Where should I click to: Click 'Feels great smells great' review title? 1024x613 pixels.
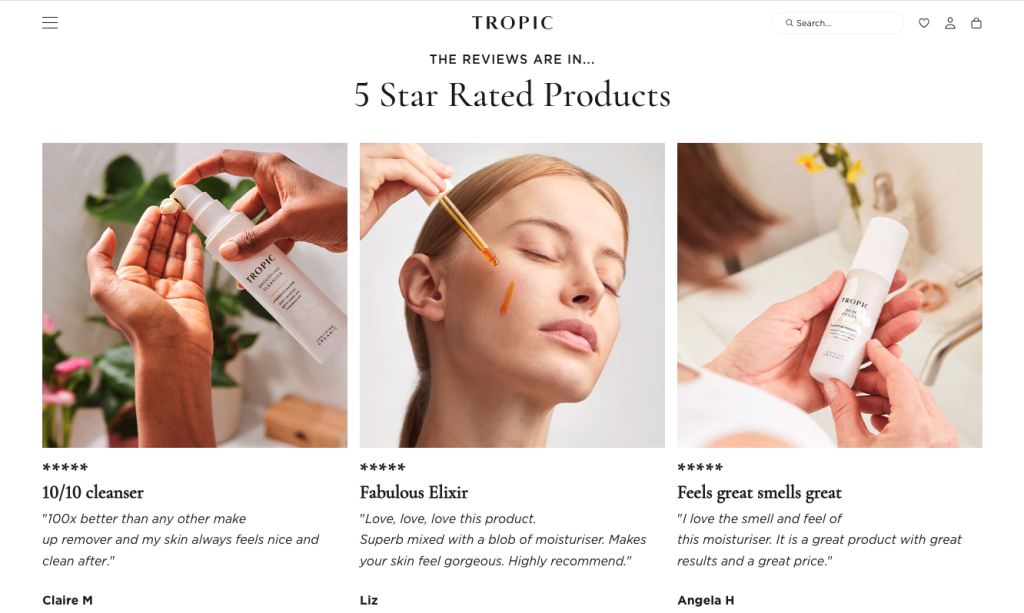click(759, 493)
